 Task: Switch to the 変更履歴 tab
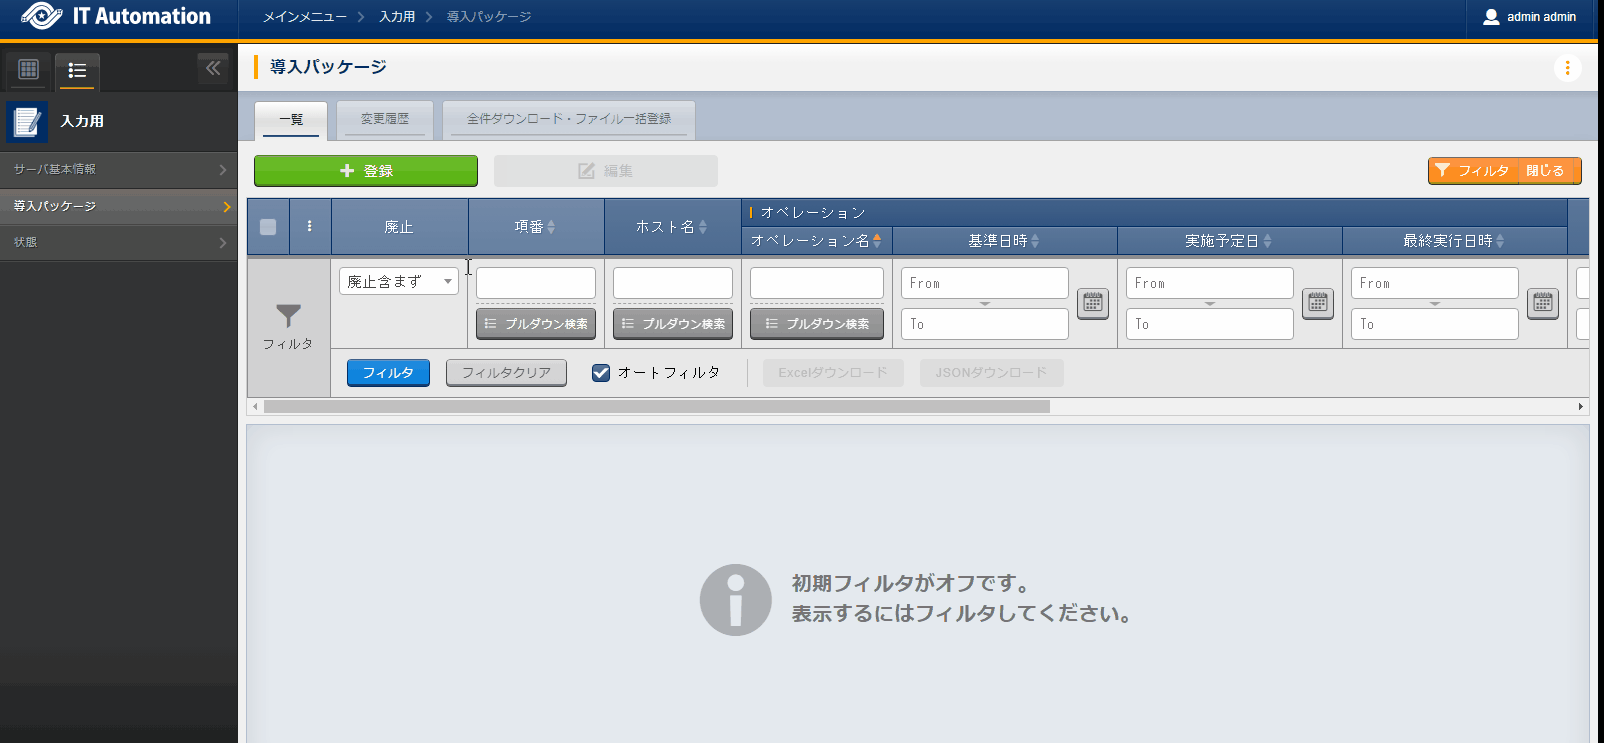385,119
